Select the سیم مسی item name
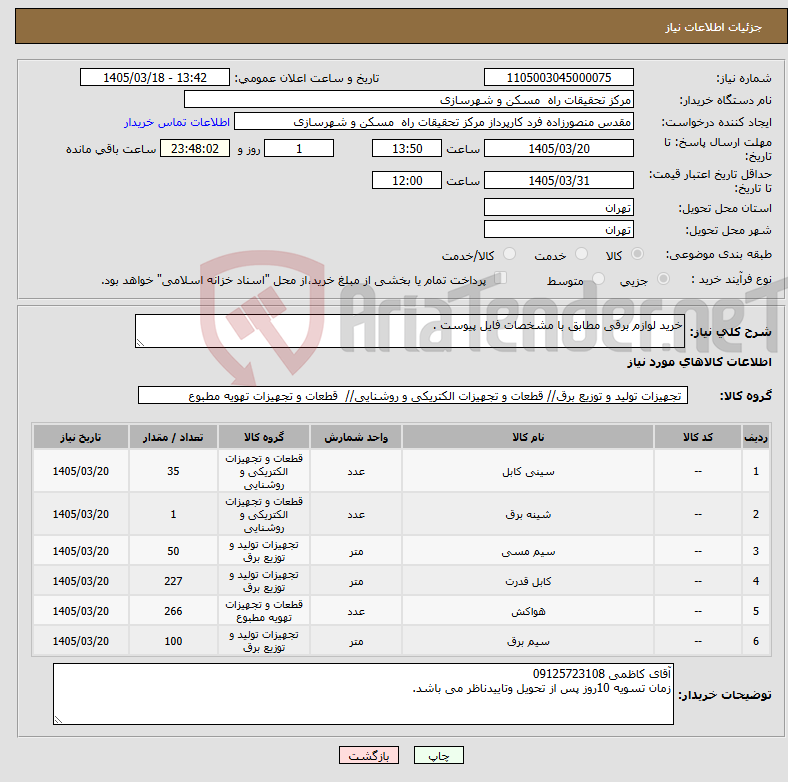 (528, 551)
